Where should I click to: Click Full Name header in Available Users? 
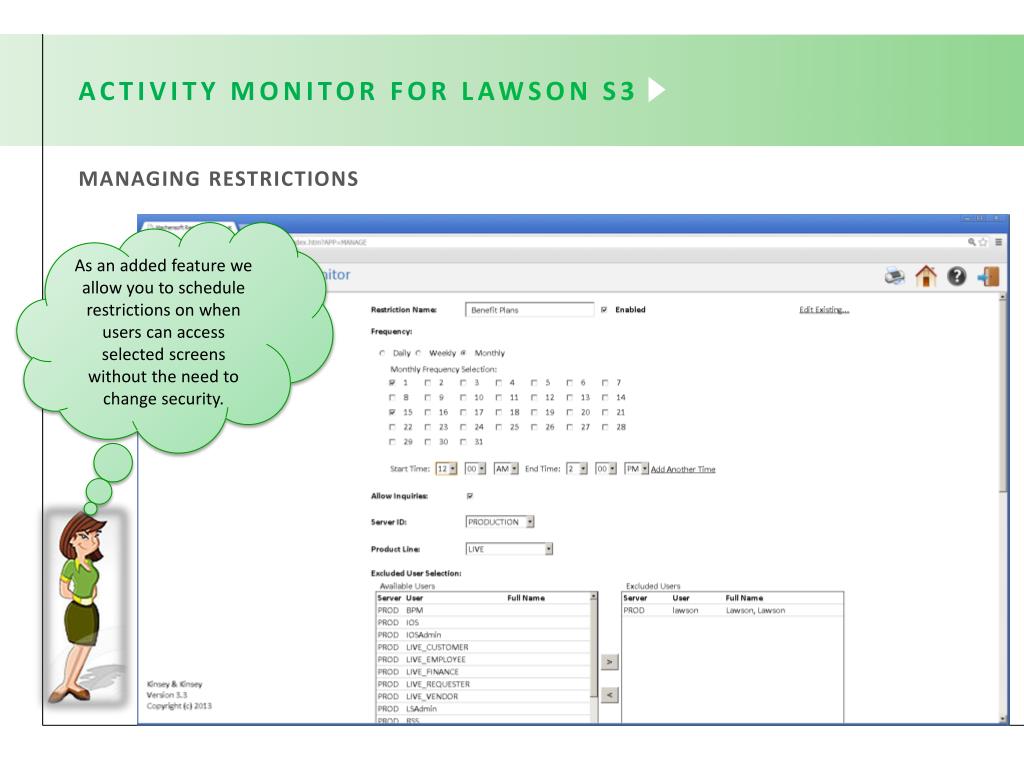(x=526, y=598)
